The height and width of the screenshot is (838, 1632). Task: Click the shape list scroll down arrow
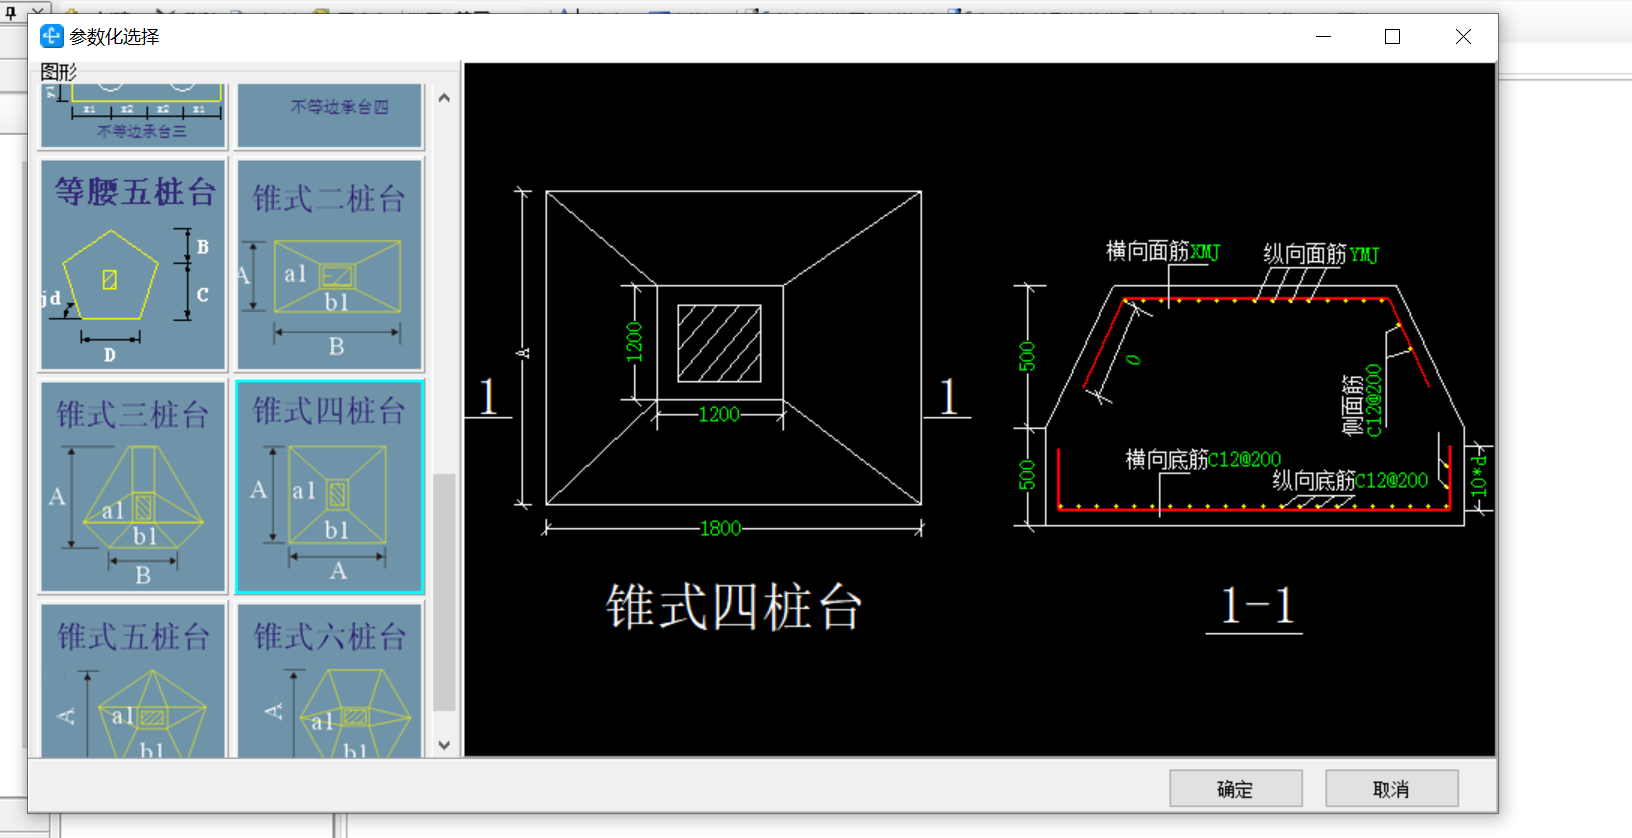pos(444,745)
